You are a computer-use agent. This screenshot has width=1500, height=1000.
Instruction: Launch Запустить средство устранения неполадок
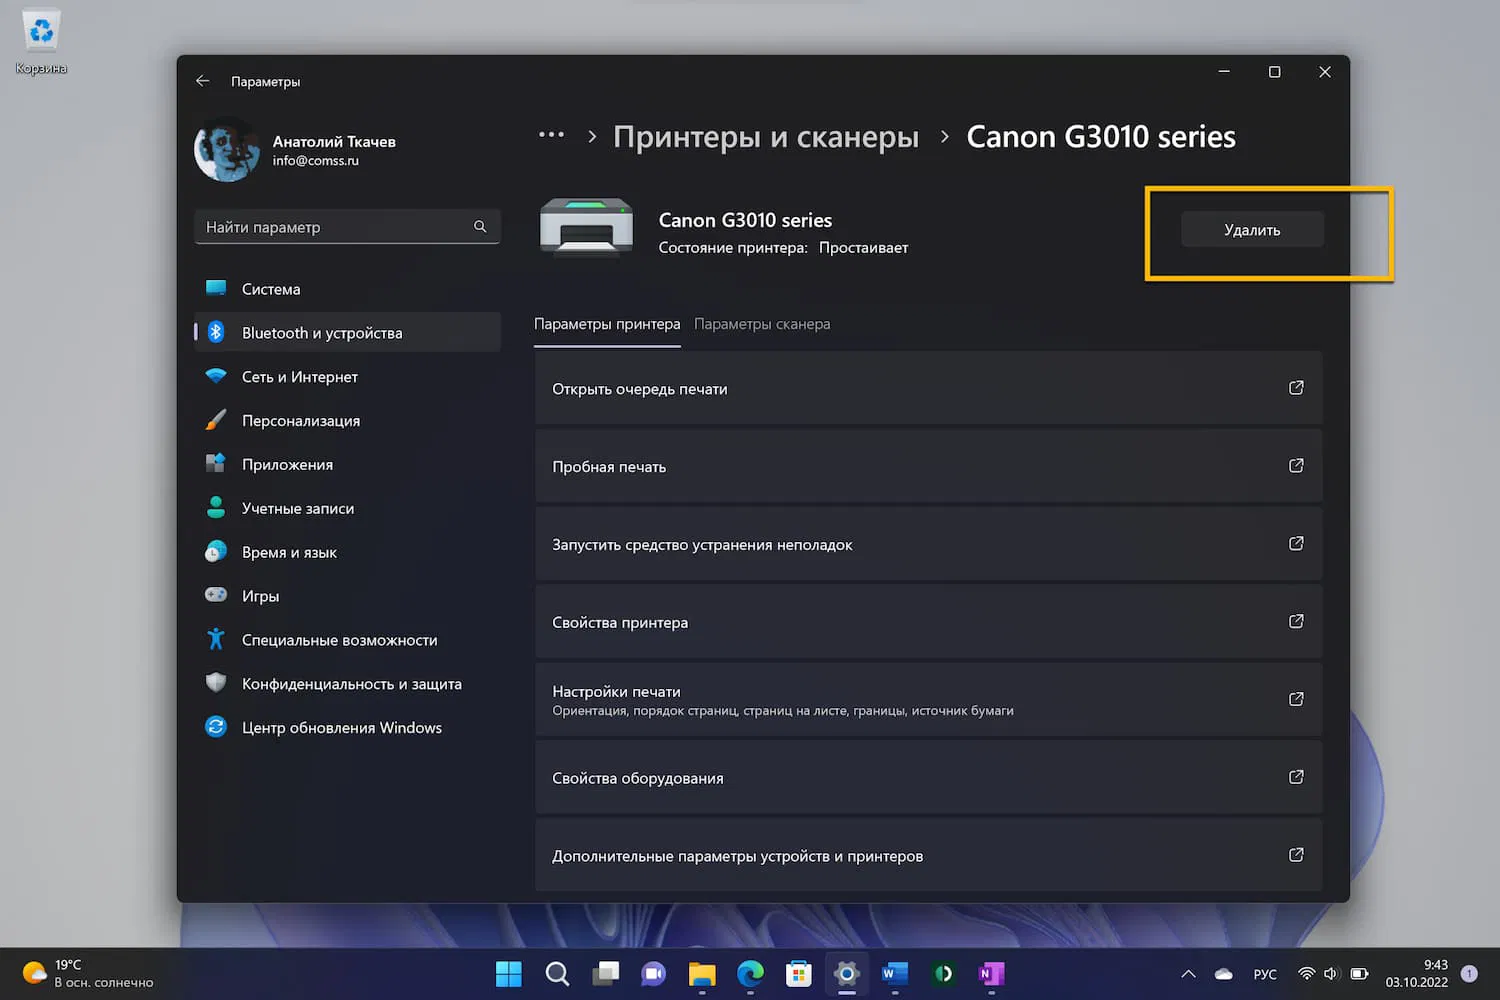point(929,544)
